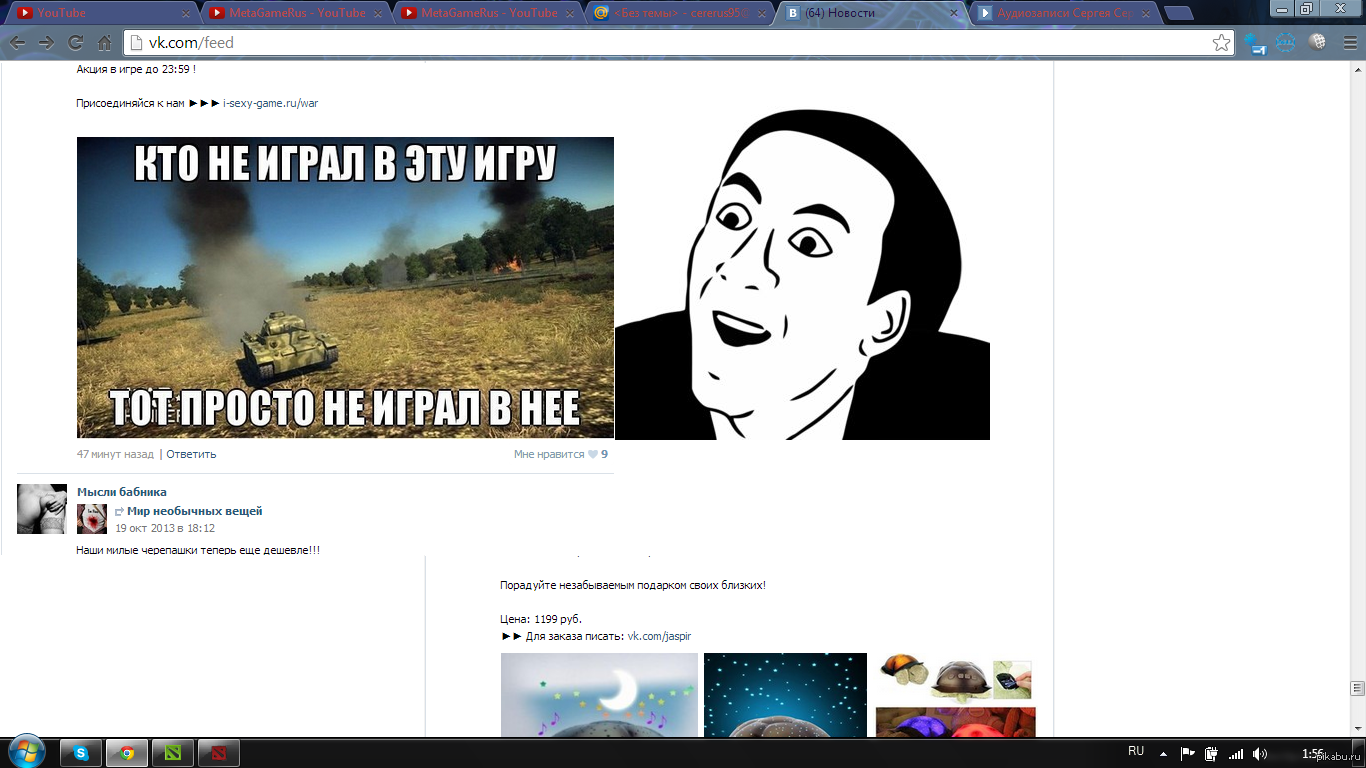
Task: Switch to Chrome on the taskbar
Action: [x=127, y=753]
